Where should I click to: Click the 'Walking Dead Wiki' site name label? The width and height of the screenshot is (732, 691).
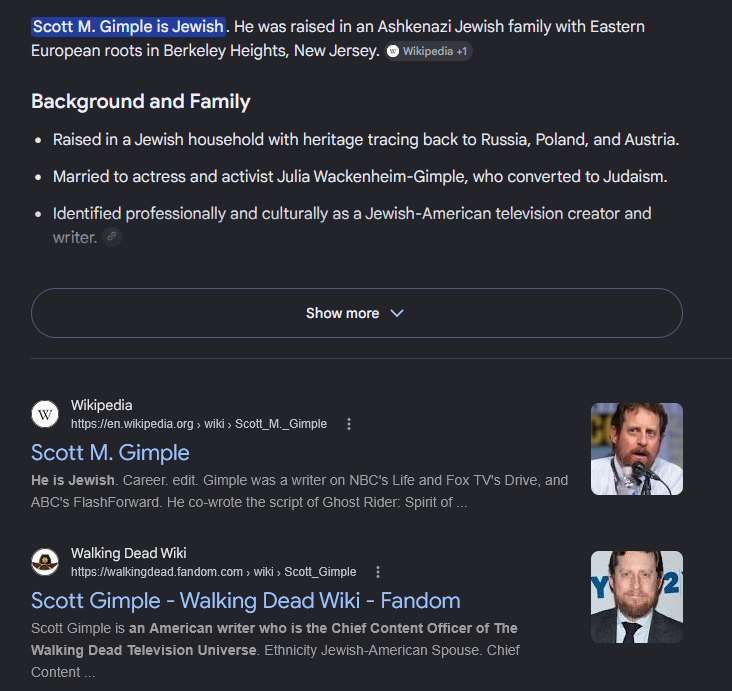128,553
